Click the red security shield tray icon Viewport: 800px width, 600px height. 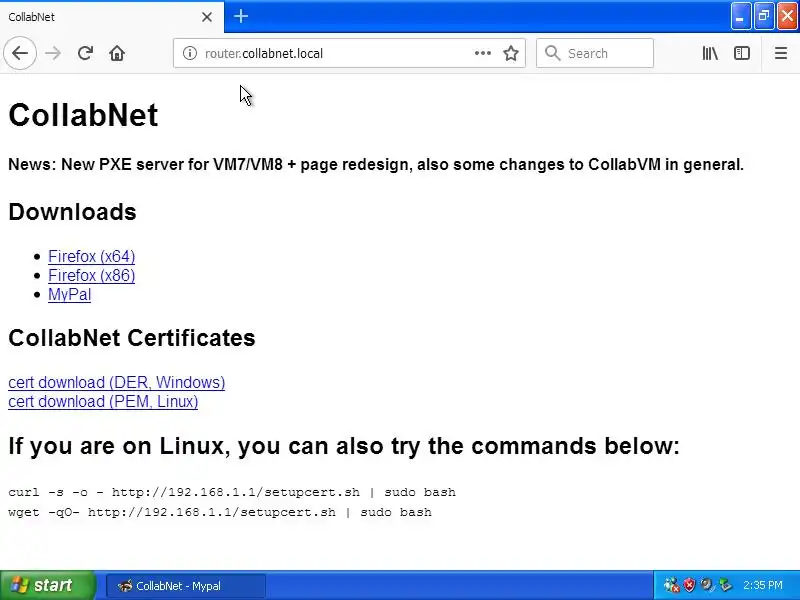(x=689, y=585)
